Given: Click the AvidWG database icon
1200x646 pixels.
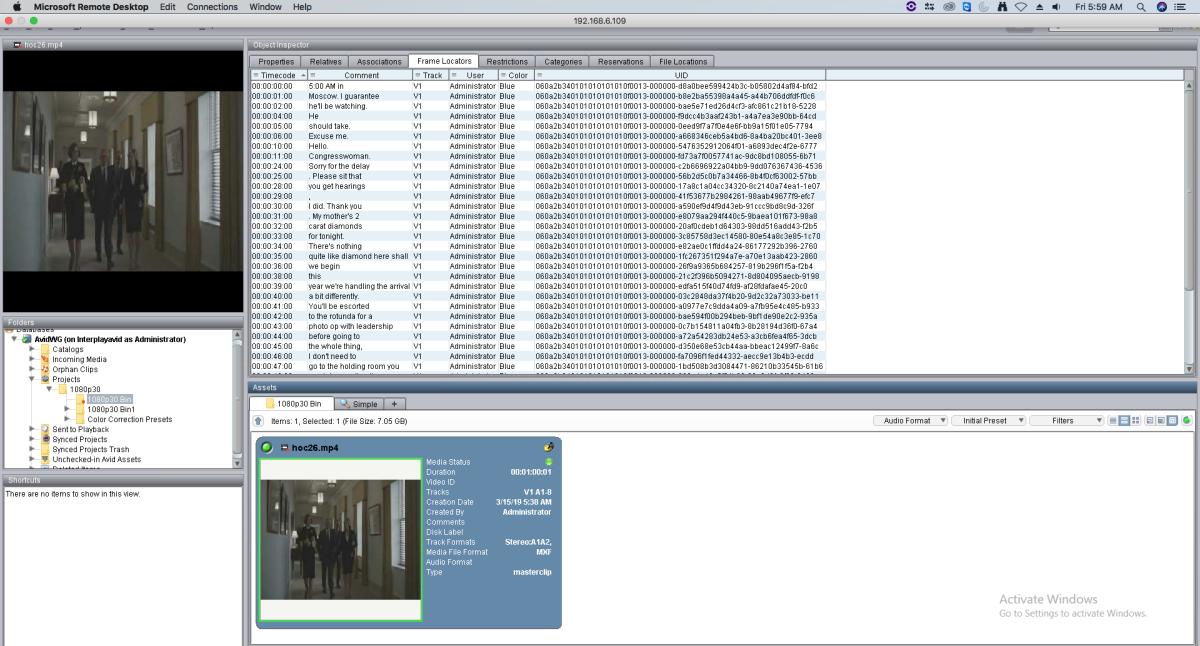Looking at the screenshot, I should click(x=26, y=339).
